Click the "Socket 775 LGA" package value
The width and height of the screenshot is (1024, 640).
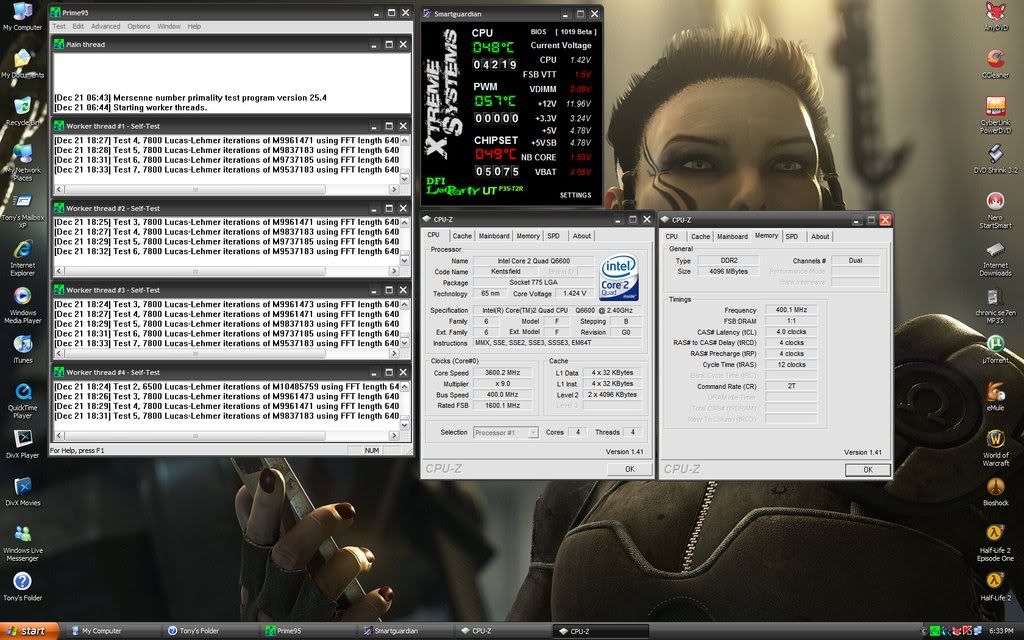pos(533,283)
